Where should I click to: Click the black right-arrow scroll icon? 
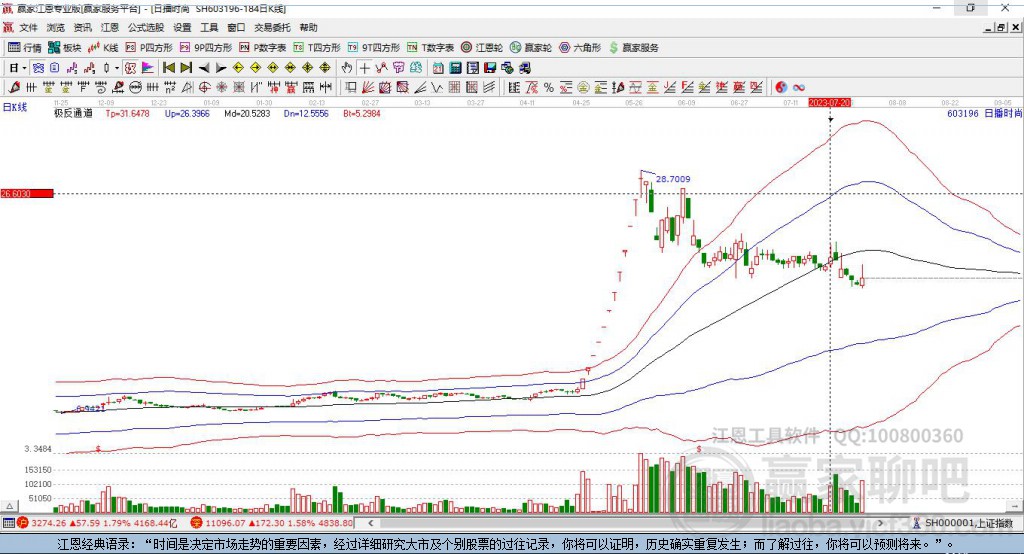[x=221, y=68]
